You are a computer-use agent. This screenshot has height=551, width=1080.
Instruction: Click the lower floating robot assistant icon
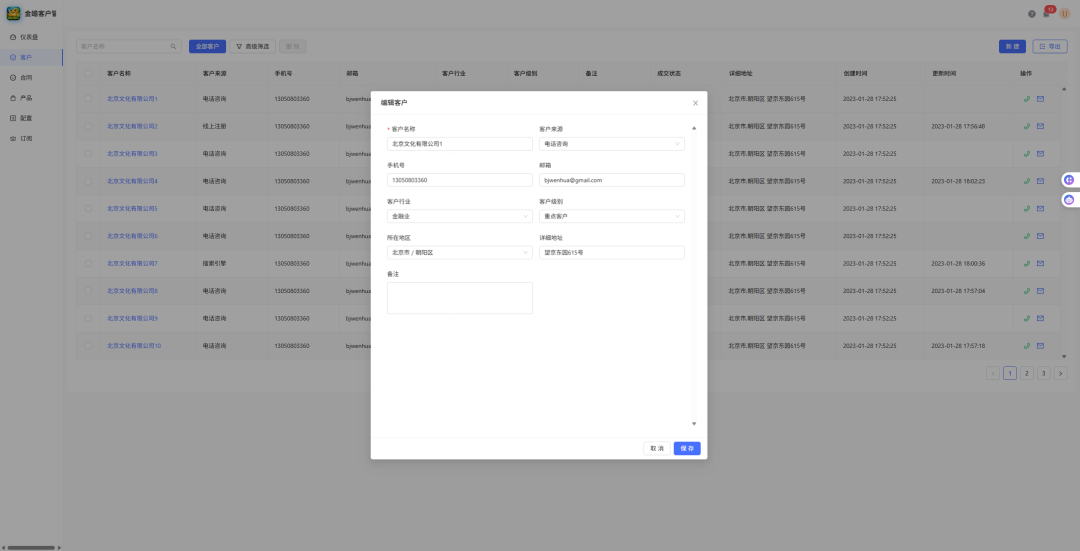(x=1069, y=200)
